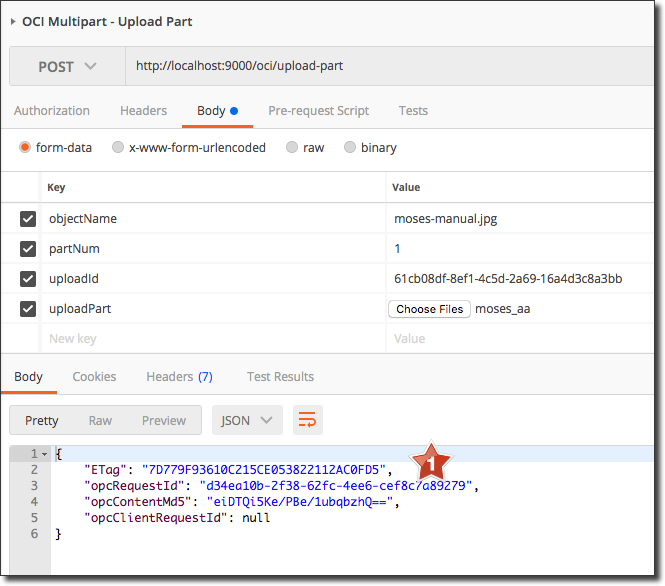Screen dimensions: 665x586
Task: Click the objectName key cell
Action: coord(213,219)
